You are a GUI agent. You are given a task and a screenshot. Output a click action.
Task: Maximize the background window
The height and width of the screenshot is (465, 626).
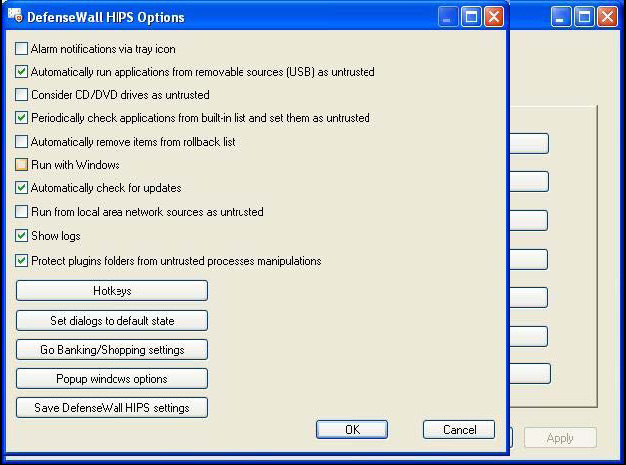tap(584, 17)
